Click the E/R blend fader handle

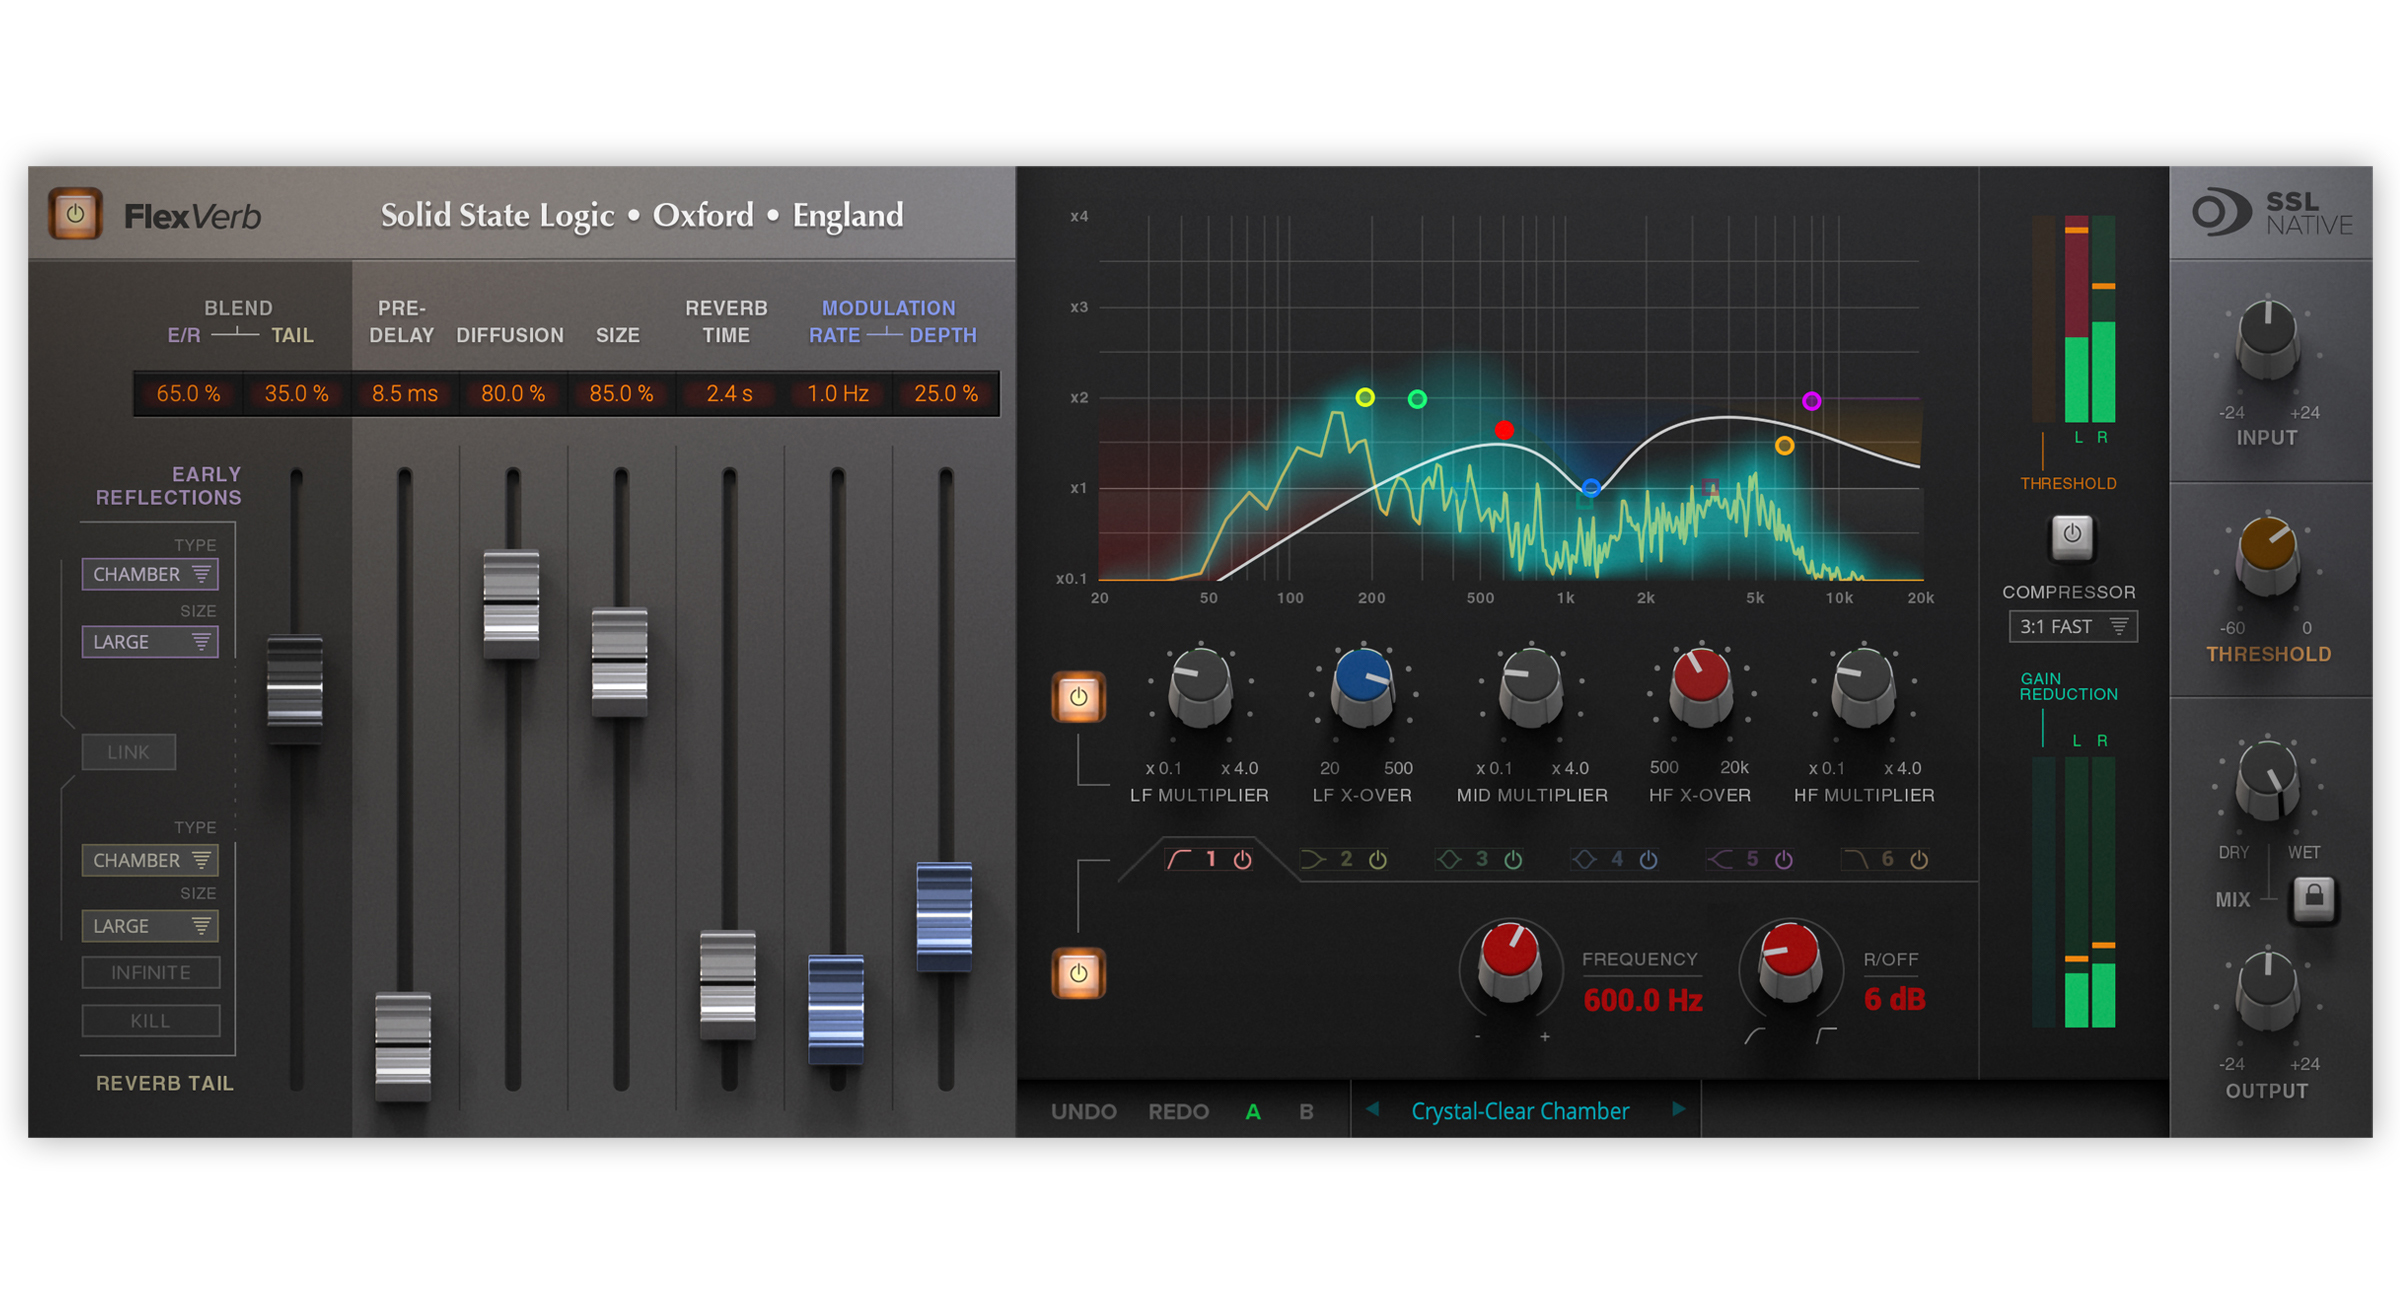[295, 689]
